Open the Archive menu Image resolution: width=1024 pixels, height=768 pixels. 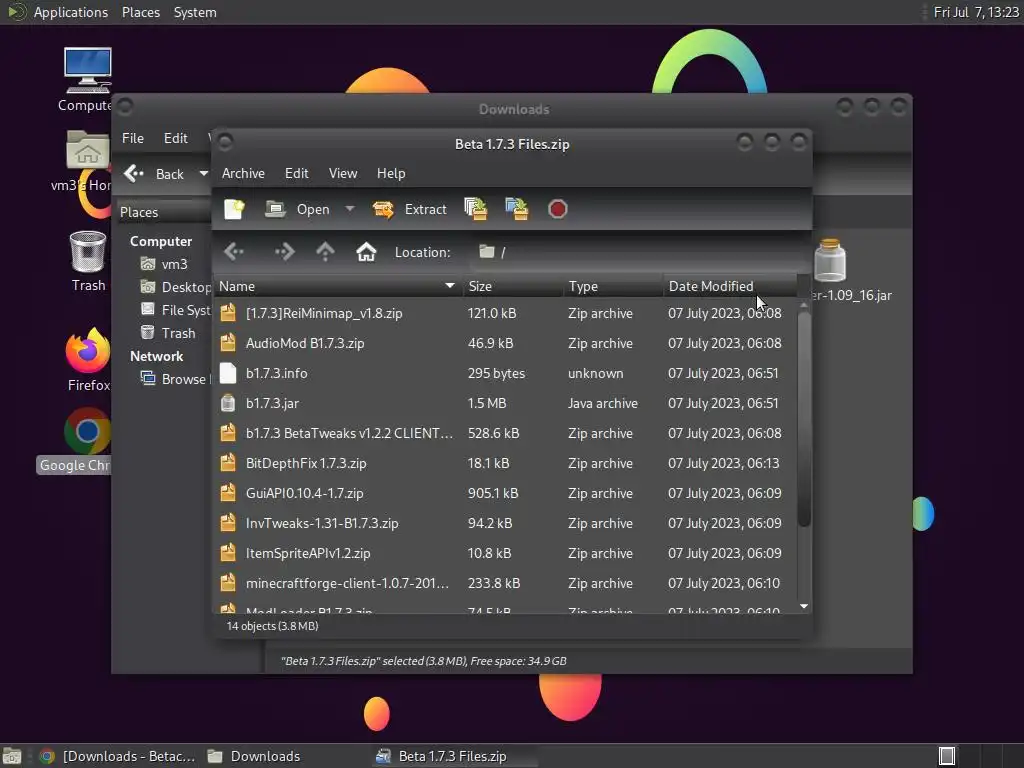(243, 173)
